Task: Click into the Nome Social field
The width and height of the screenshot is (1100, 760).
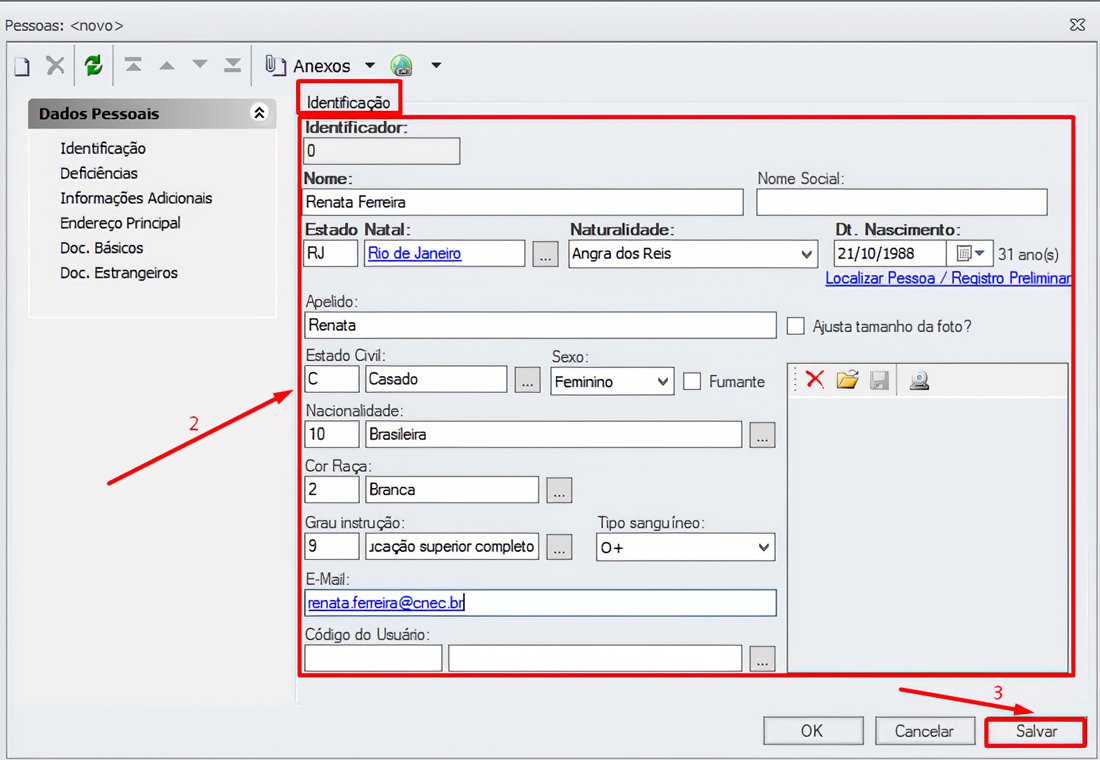Action: (901, 202)
